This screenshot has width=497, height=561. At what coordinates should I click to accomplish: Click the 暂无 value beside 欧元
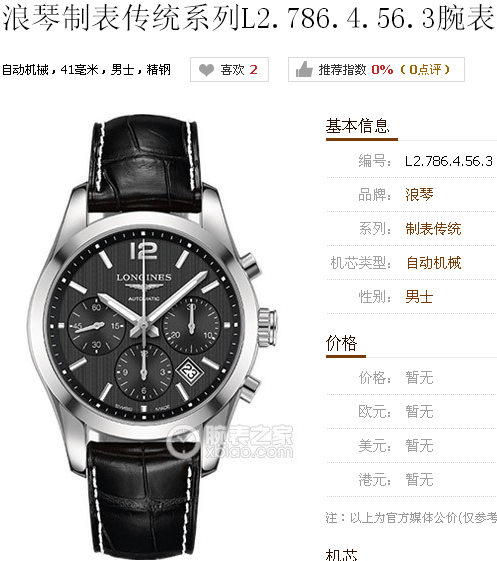[x=419, y=412]
